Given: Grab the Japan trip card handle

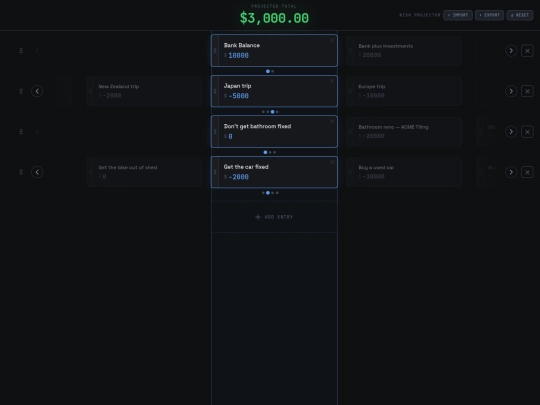Looking at the screenshot, I should [215, 91].
